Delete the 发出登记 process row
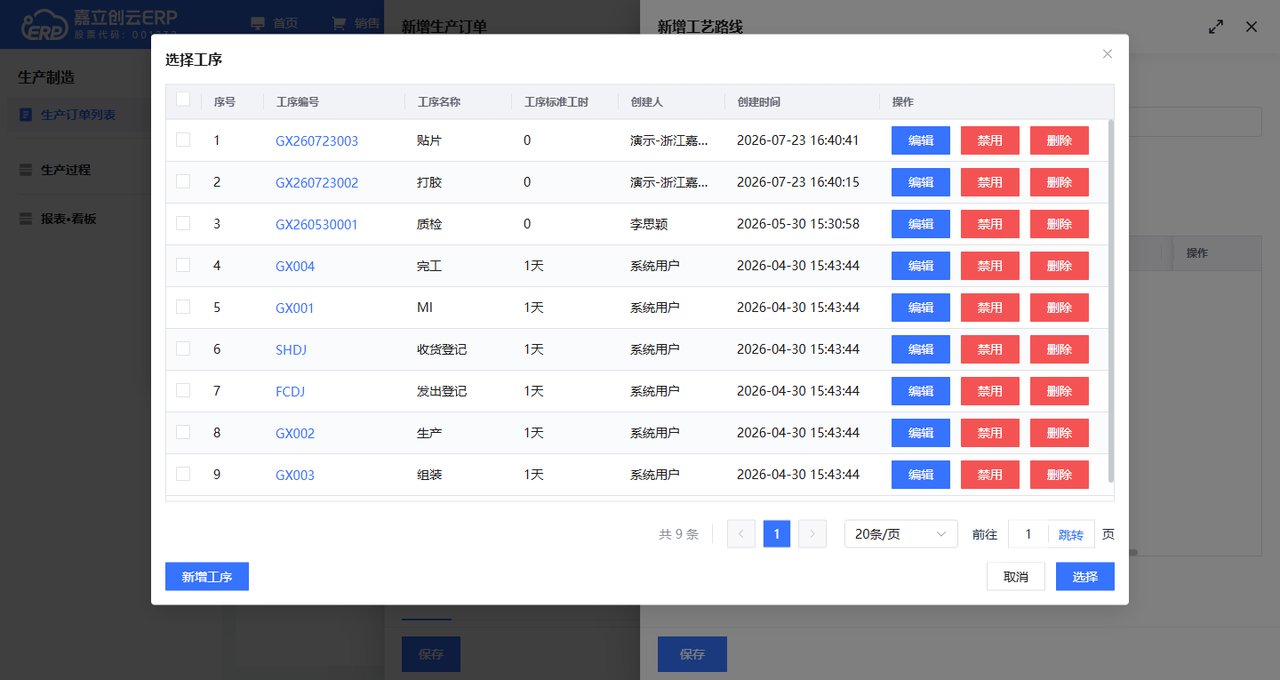Screen dimensions: 1280x680 pyautogui.click(x=1059, y=391)
